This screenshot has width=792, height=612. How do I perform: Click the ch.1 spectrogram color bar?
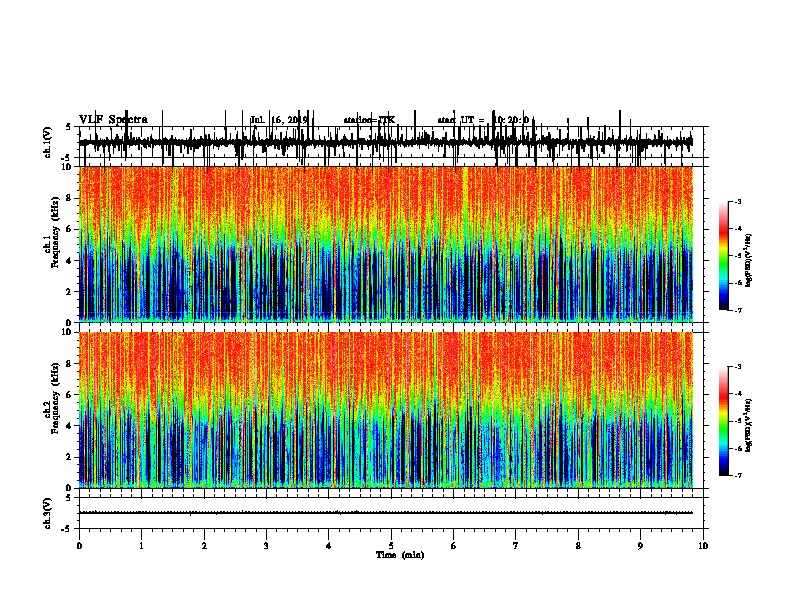723,256
